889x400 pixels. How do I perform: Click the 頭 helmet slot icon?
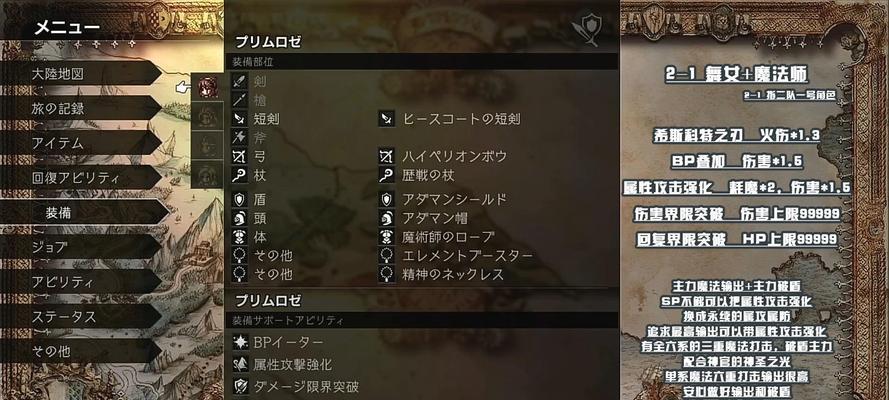click(x=239, y=218)
